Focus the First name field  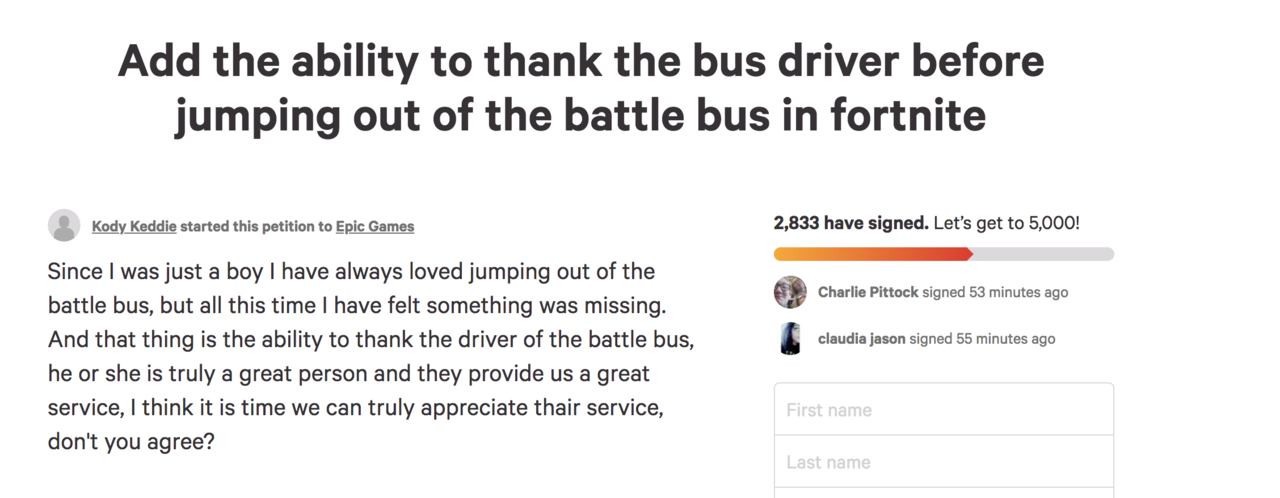[x=943, y=410]
